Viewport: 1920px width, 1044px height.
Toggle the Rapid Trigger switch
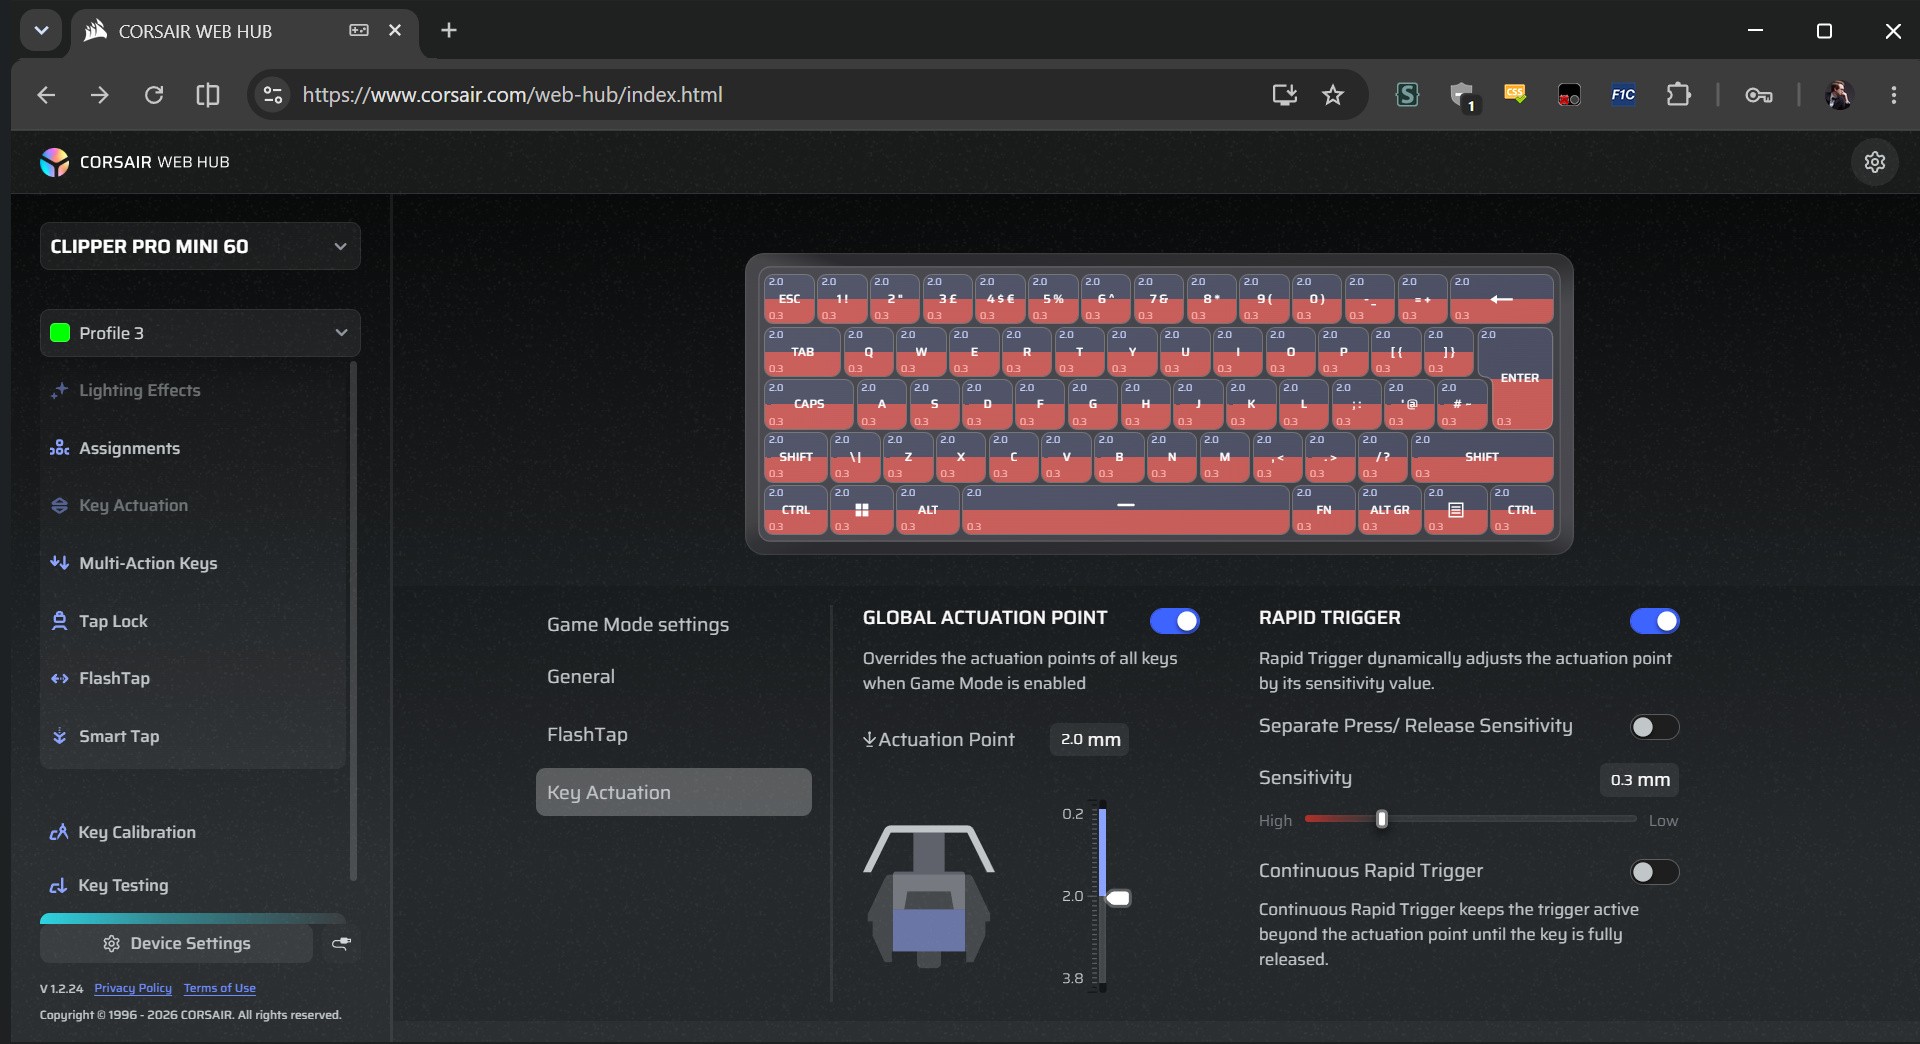1654,621
